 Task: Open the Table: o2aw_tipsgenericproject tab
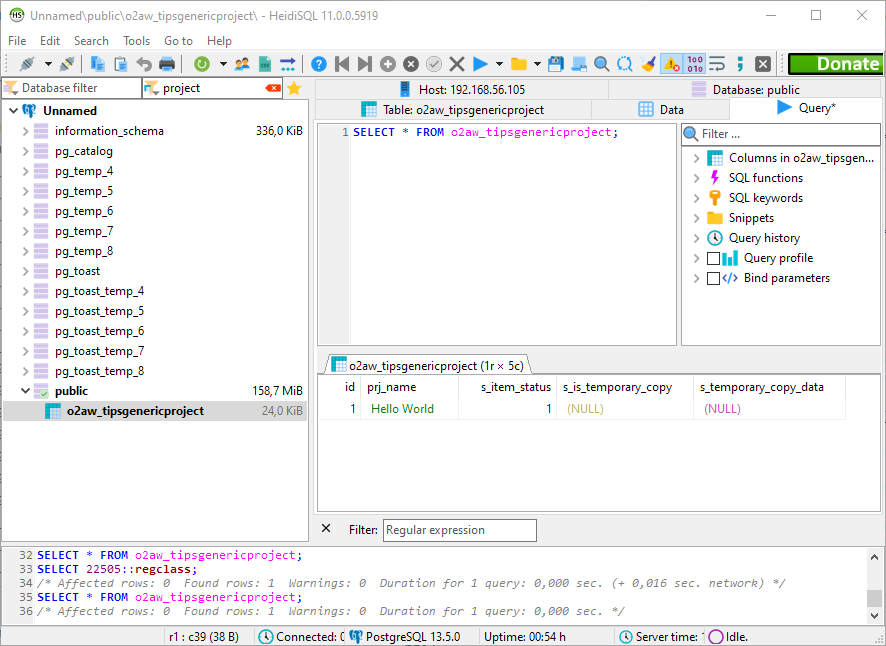(x=453, y=110)
